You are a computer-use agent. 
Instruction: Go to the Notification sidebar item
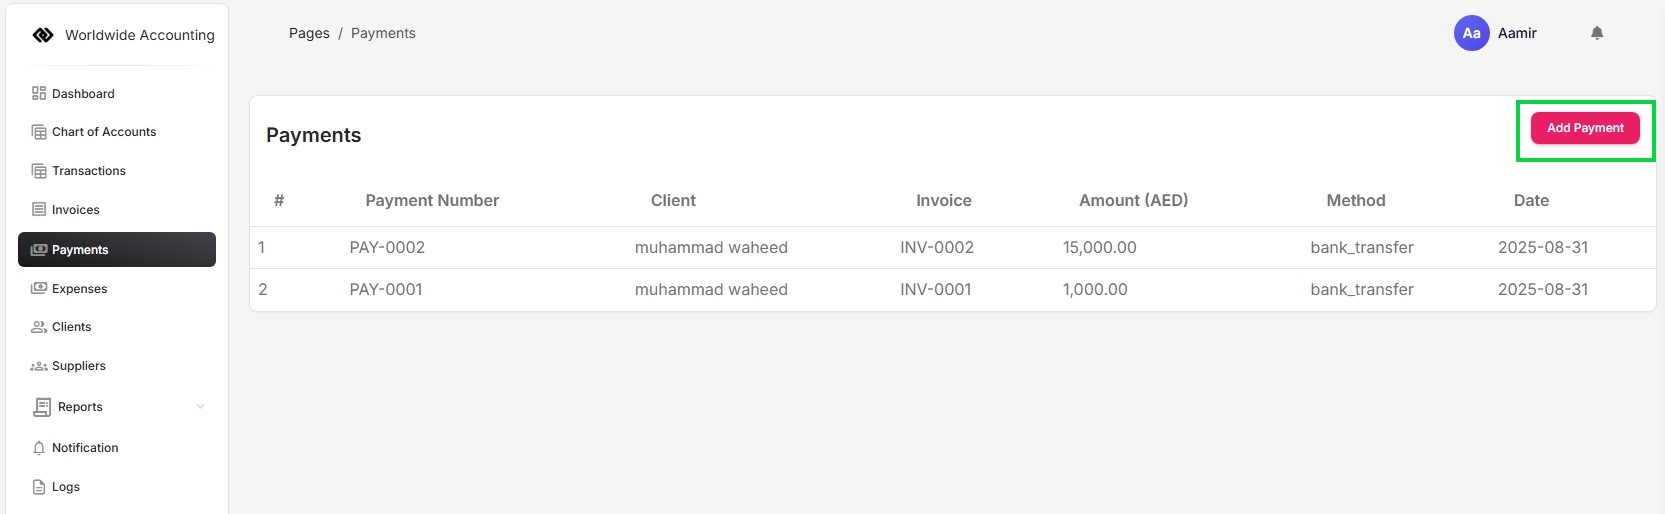tap(85, 448)
